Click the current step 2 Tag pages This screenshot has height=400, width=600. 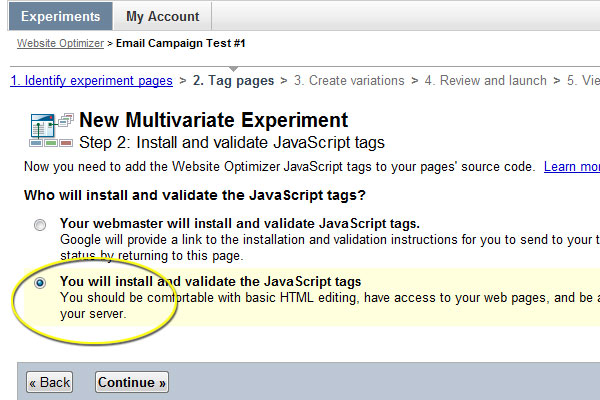tap(234, 81)
